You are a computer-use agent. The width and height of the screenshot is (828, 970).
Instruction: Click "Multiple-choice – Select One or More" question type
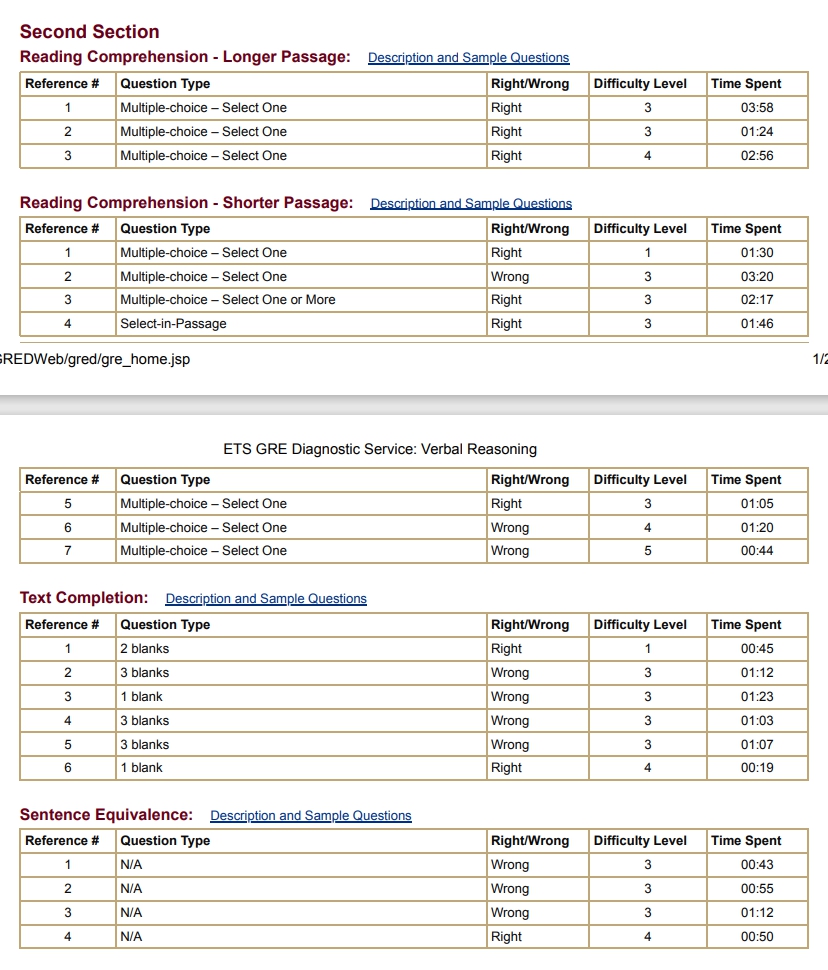pos(228,300)
